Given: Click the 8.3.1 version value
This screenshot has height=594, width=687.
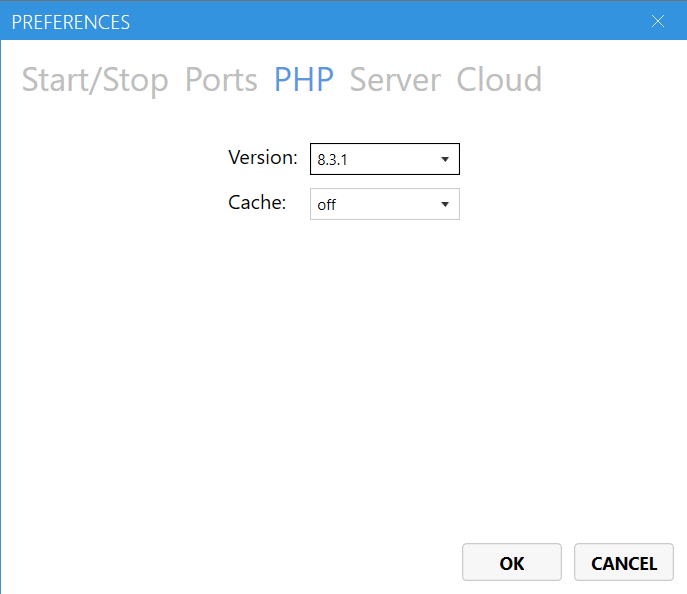Looking at the screenshot, I should tap(331, 160).
